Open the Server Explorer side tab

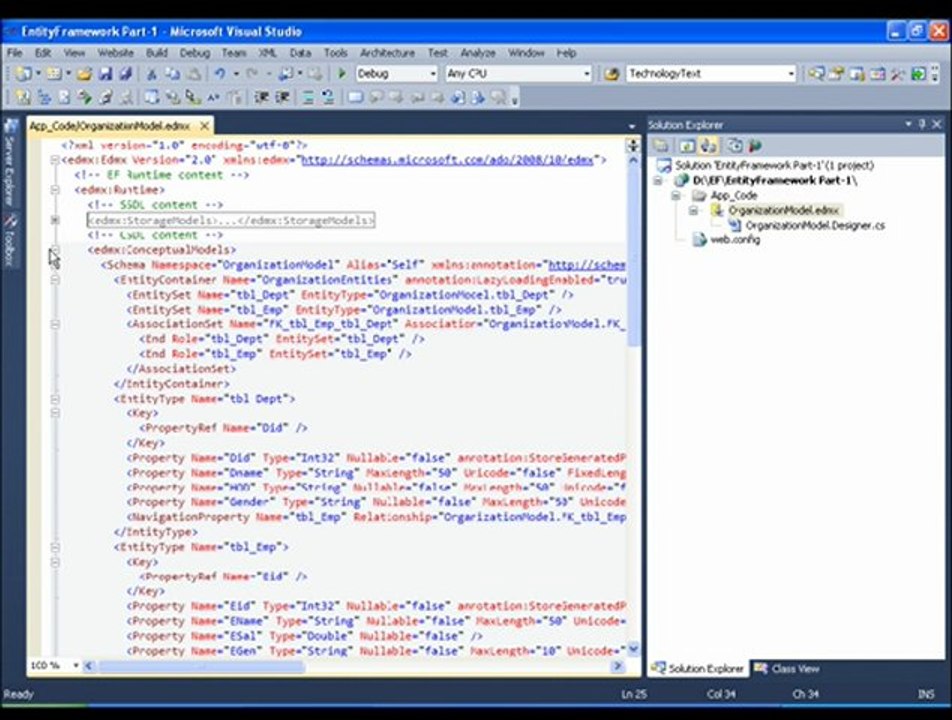tap(10, 161)
